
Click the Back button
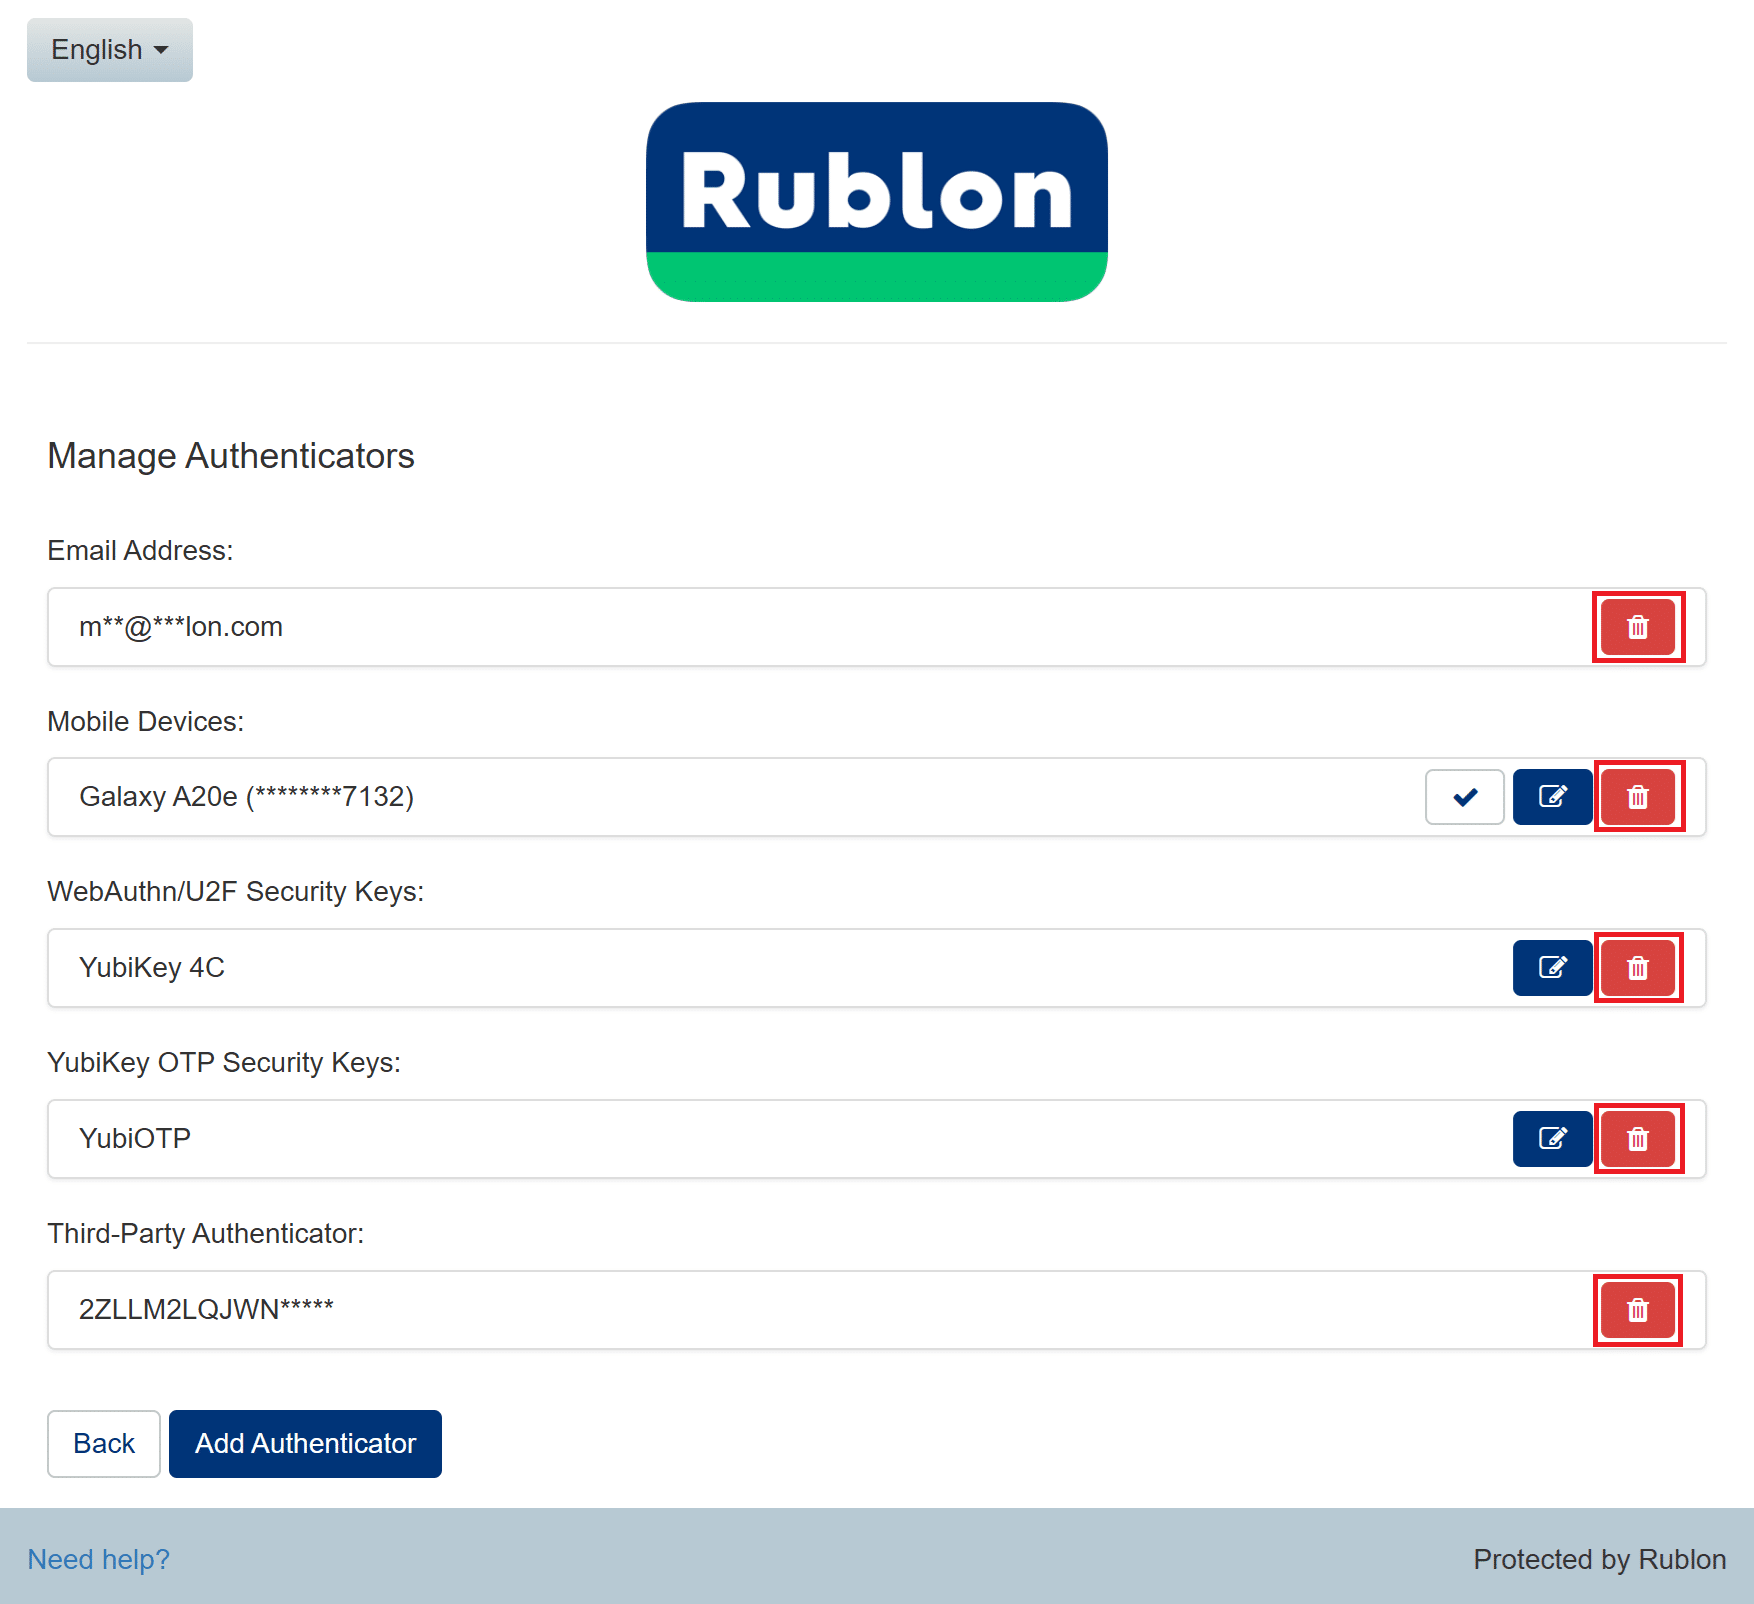pos(104,1443)
